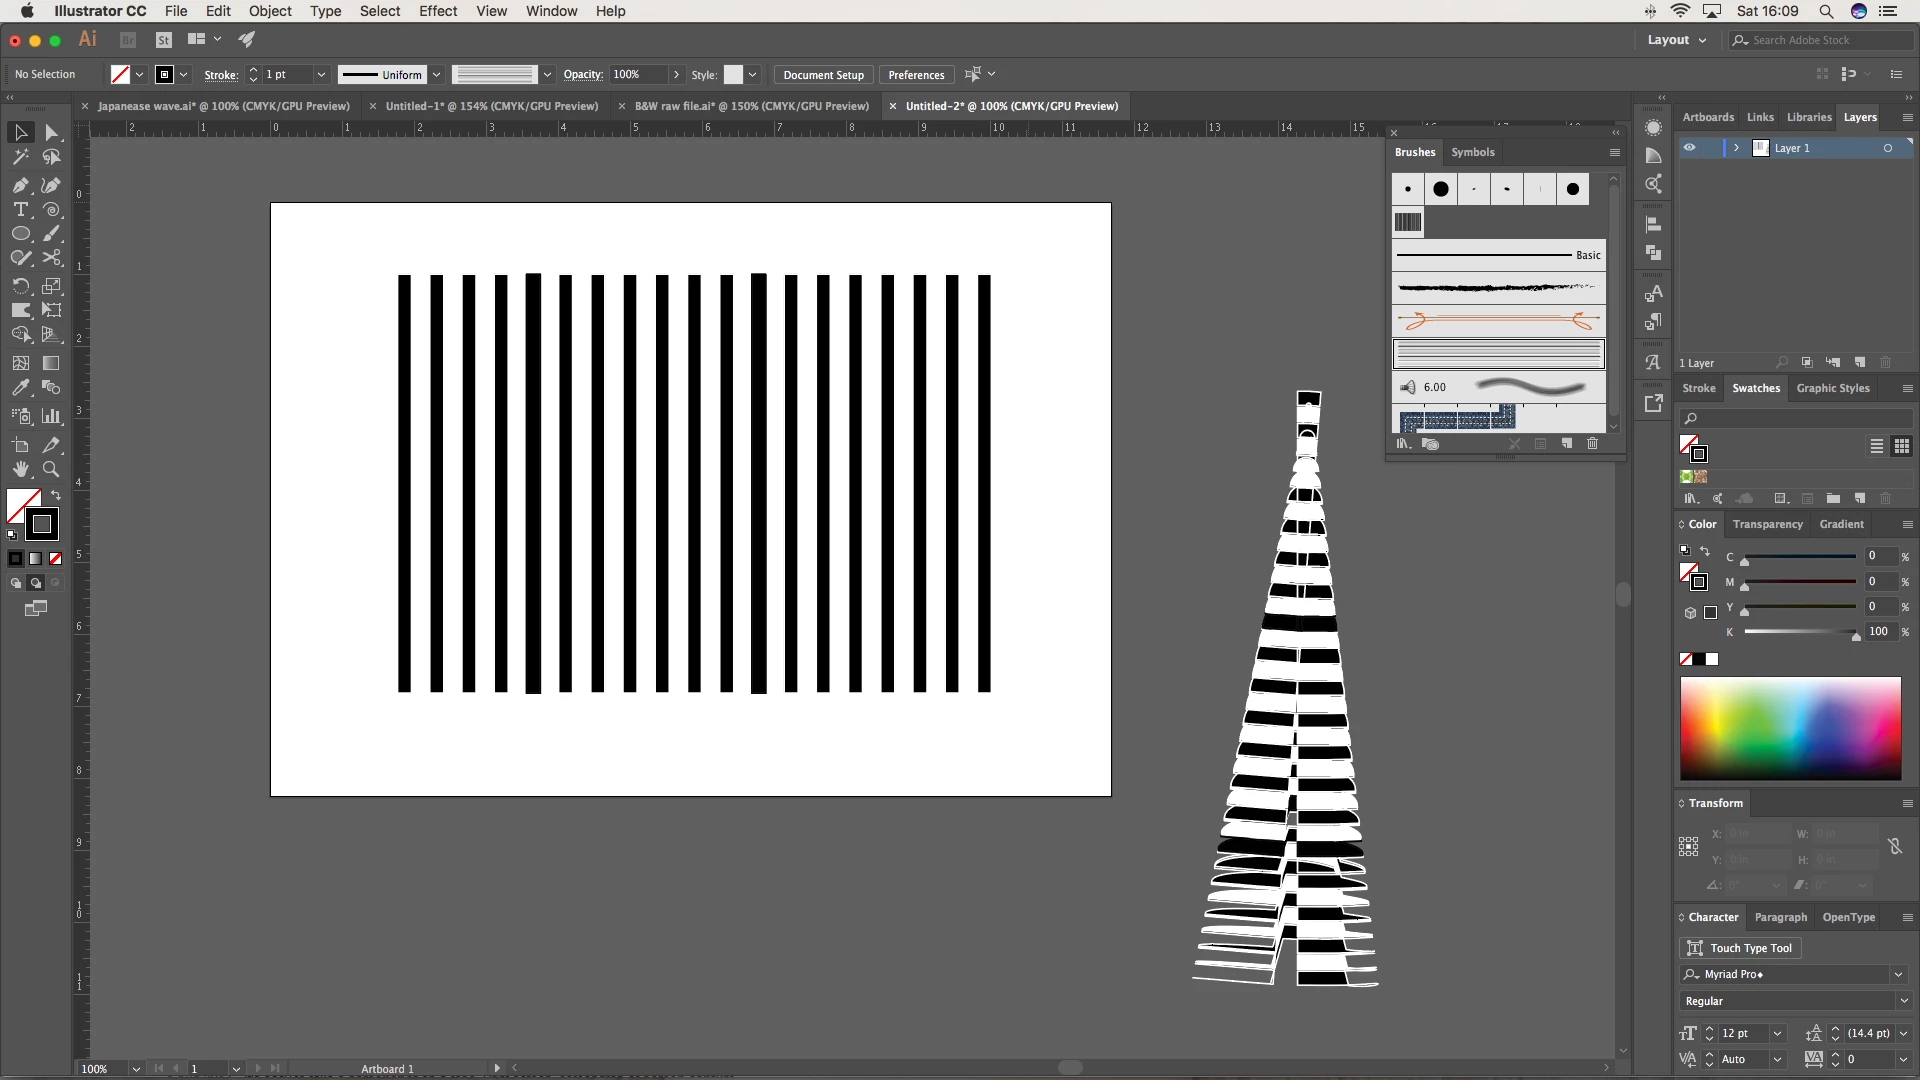Select the Eyedropper tool
Image resolution: width=1920 pixels, height=1080 pixels.
pos(20,388)
